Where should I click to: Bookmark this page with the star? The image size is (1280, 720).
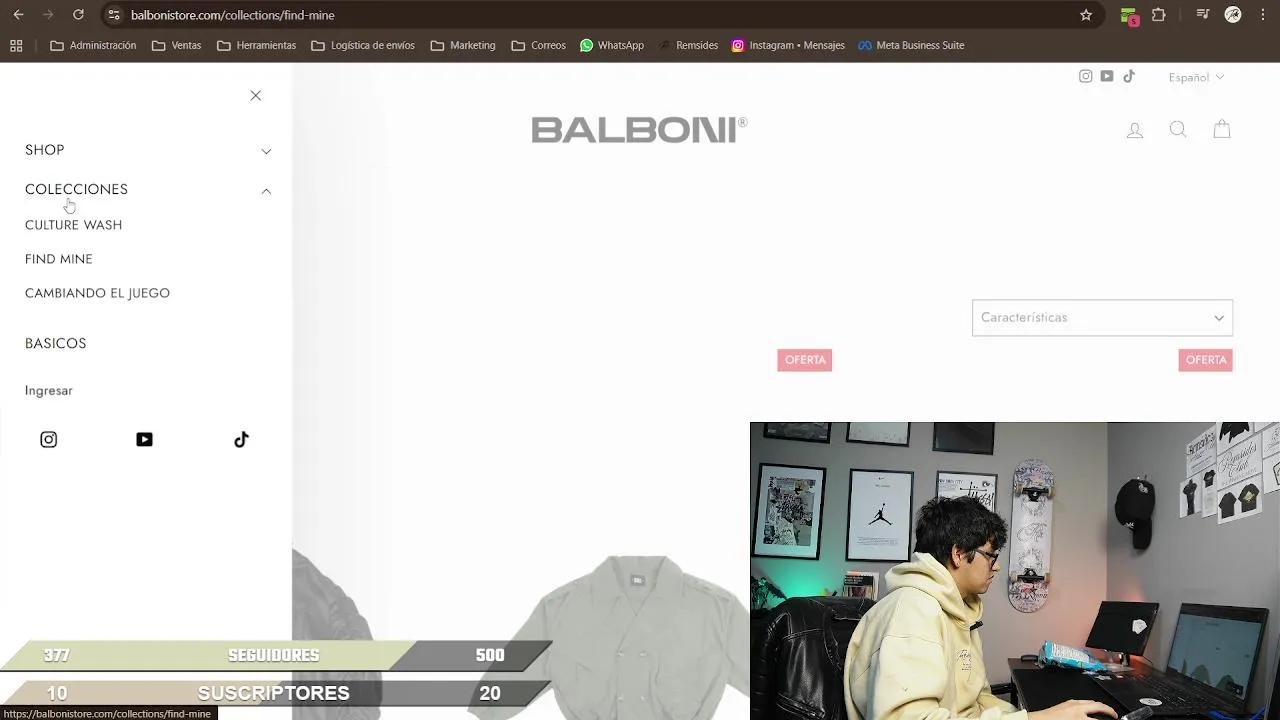coord(1086,15)
